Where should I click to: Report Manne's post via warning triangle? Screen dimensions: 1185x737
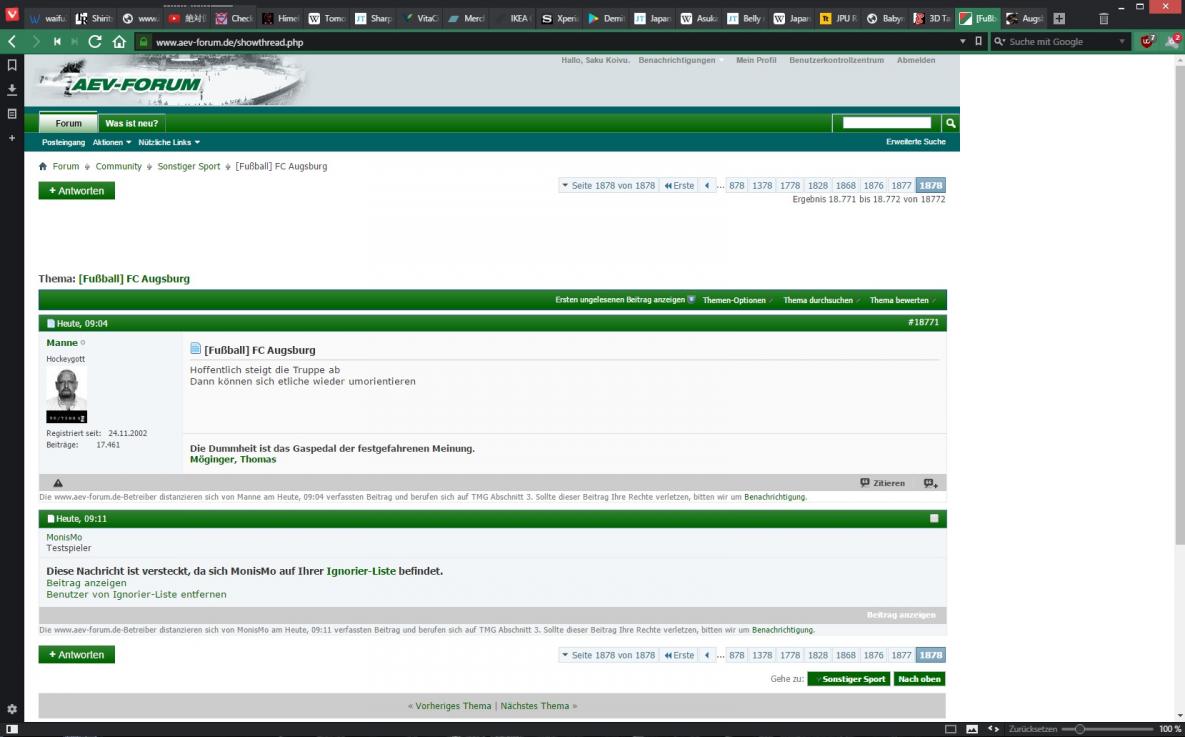click(x=58, y=483)
